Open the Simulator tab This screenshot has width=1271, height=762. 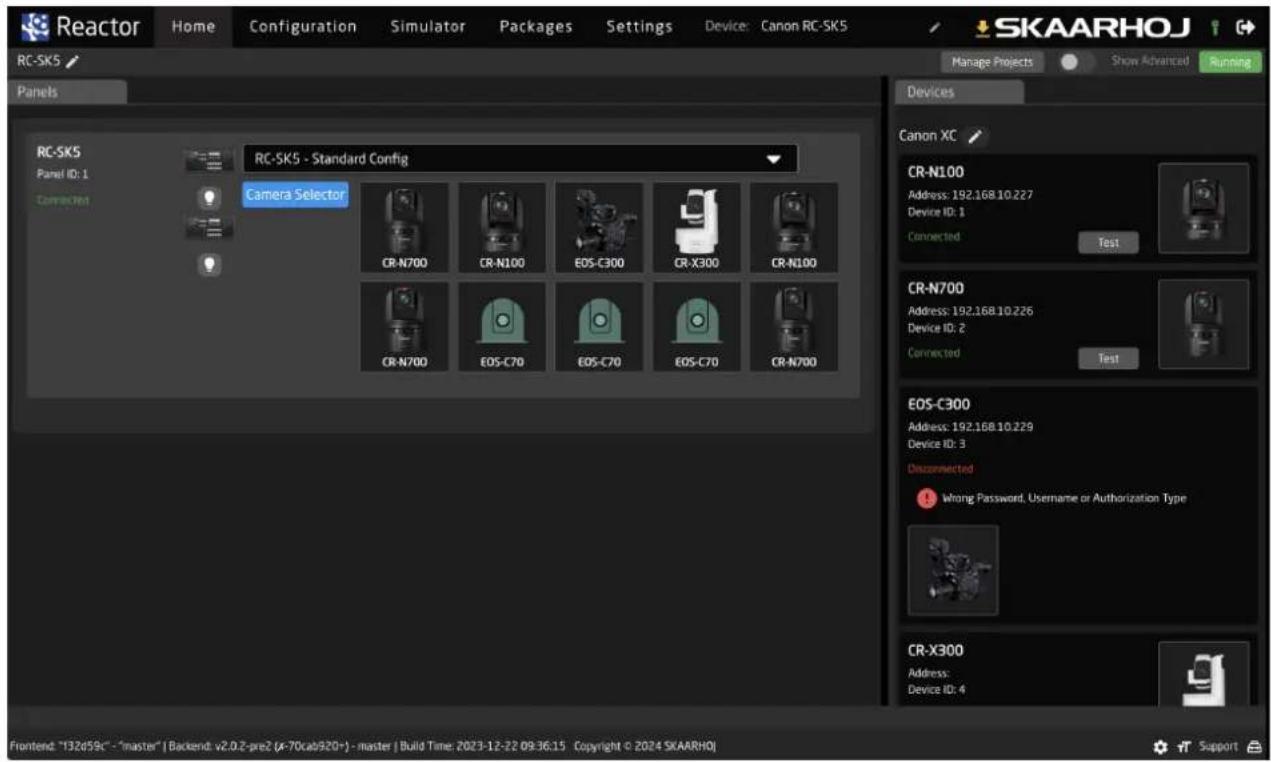click(x=428, y=27)
